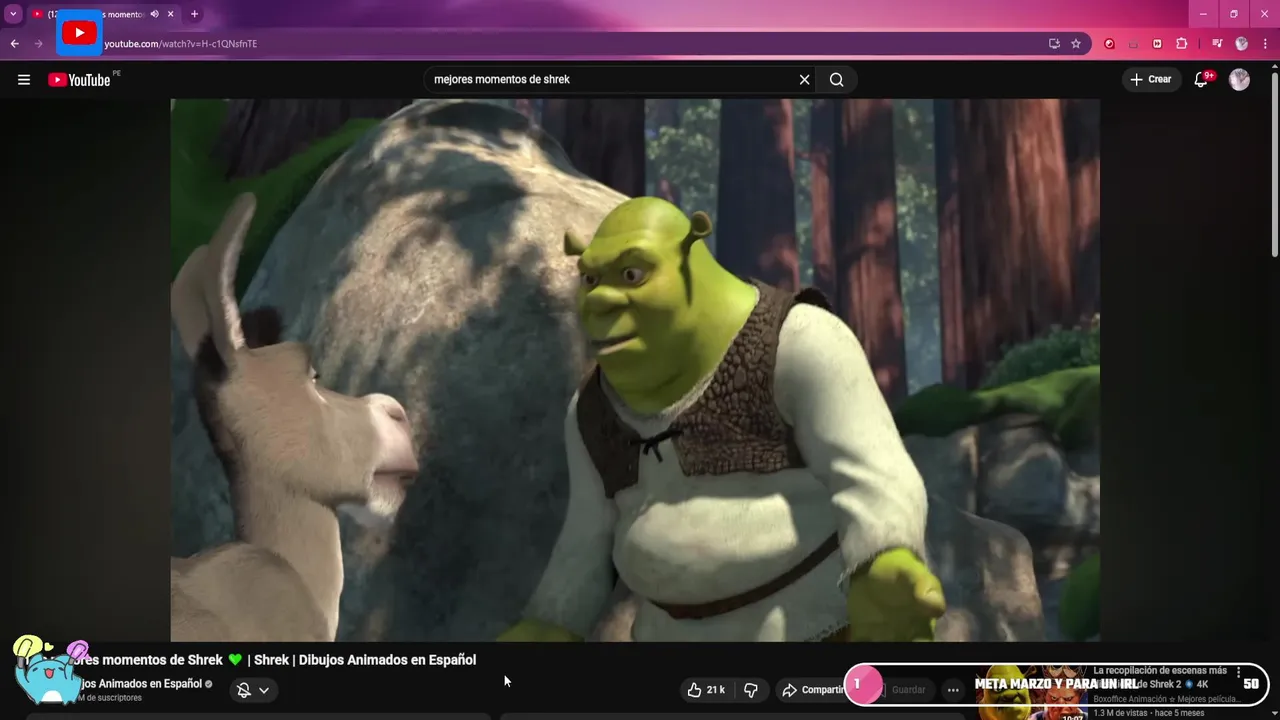Viewport: 1280px width, 720px height.
Task: Open the YouTube guide hamburger menu
Action: point(24,80)
